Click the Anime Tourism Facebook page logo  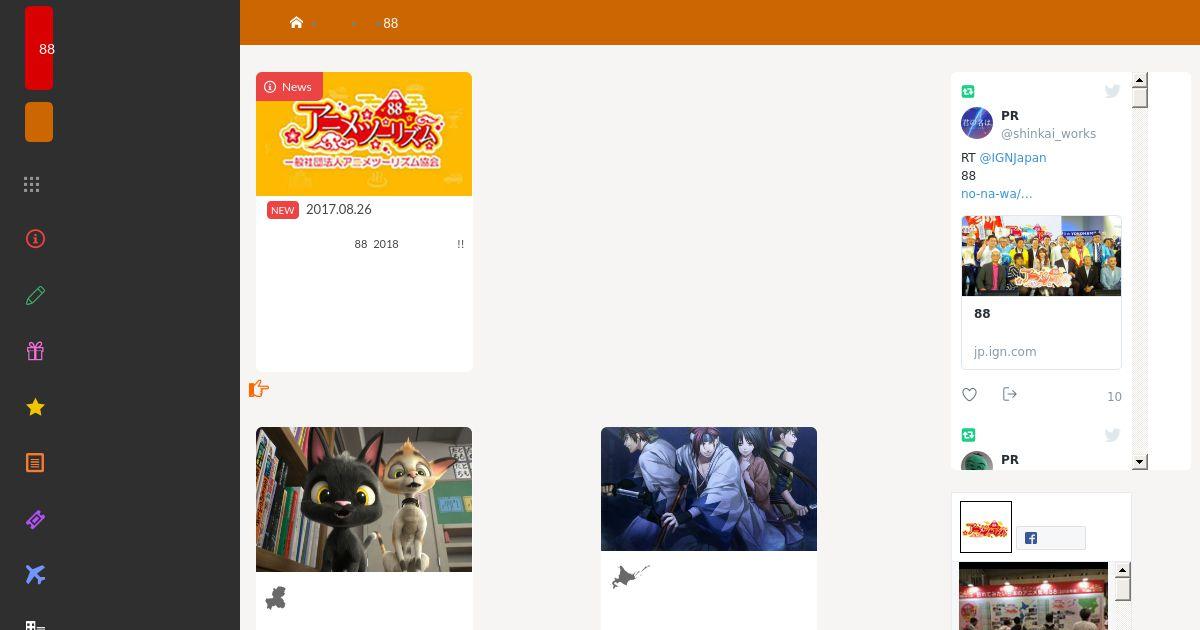(986, 527)
